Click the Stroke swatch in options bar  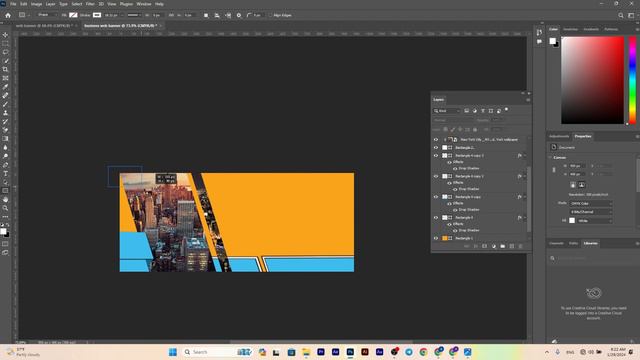coord(97,15)
